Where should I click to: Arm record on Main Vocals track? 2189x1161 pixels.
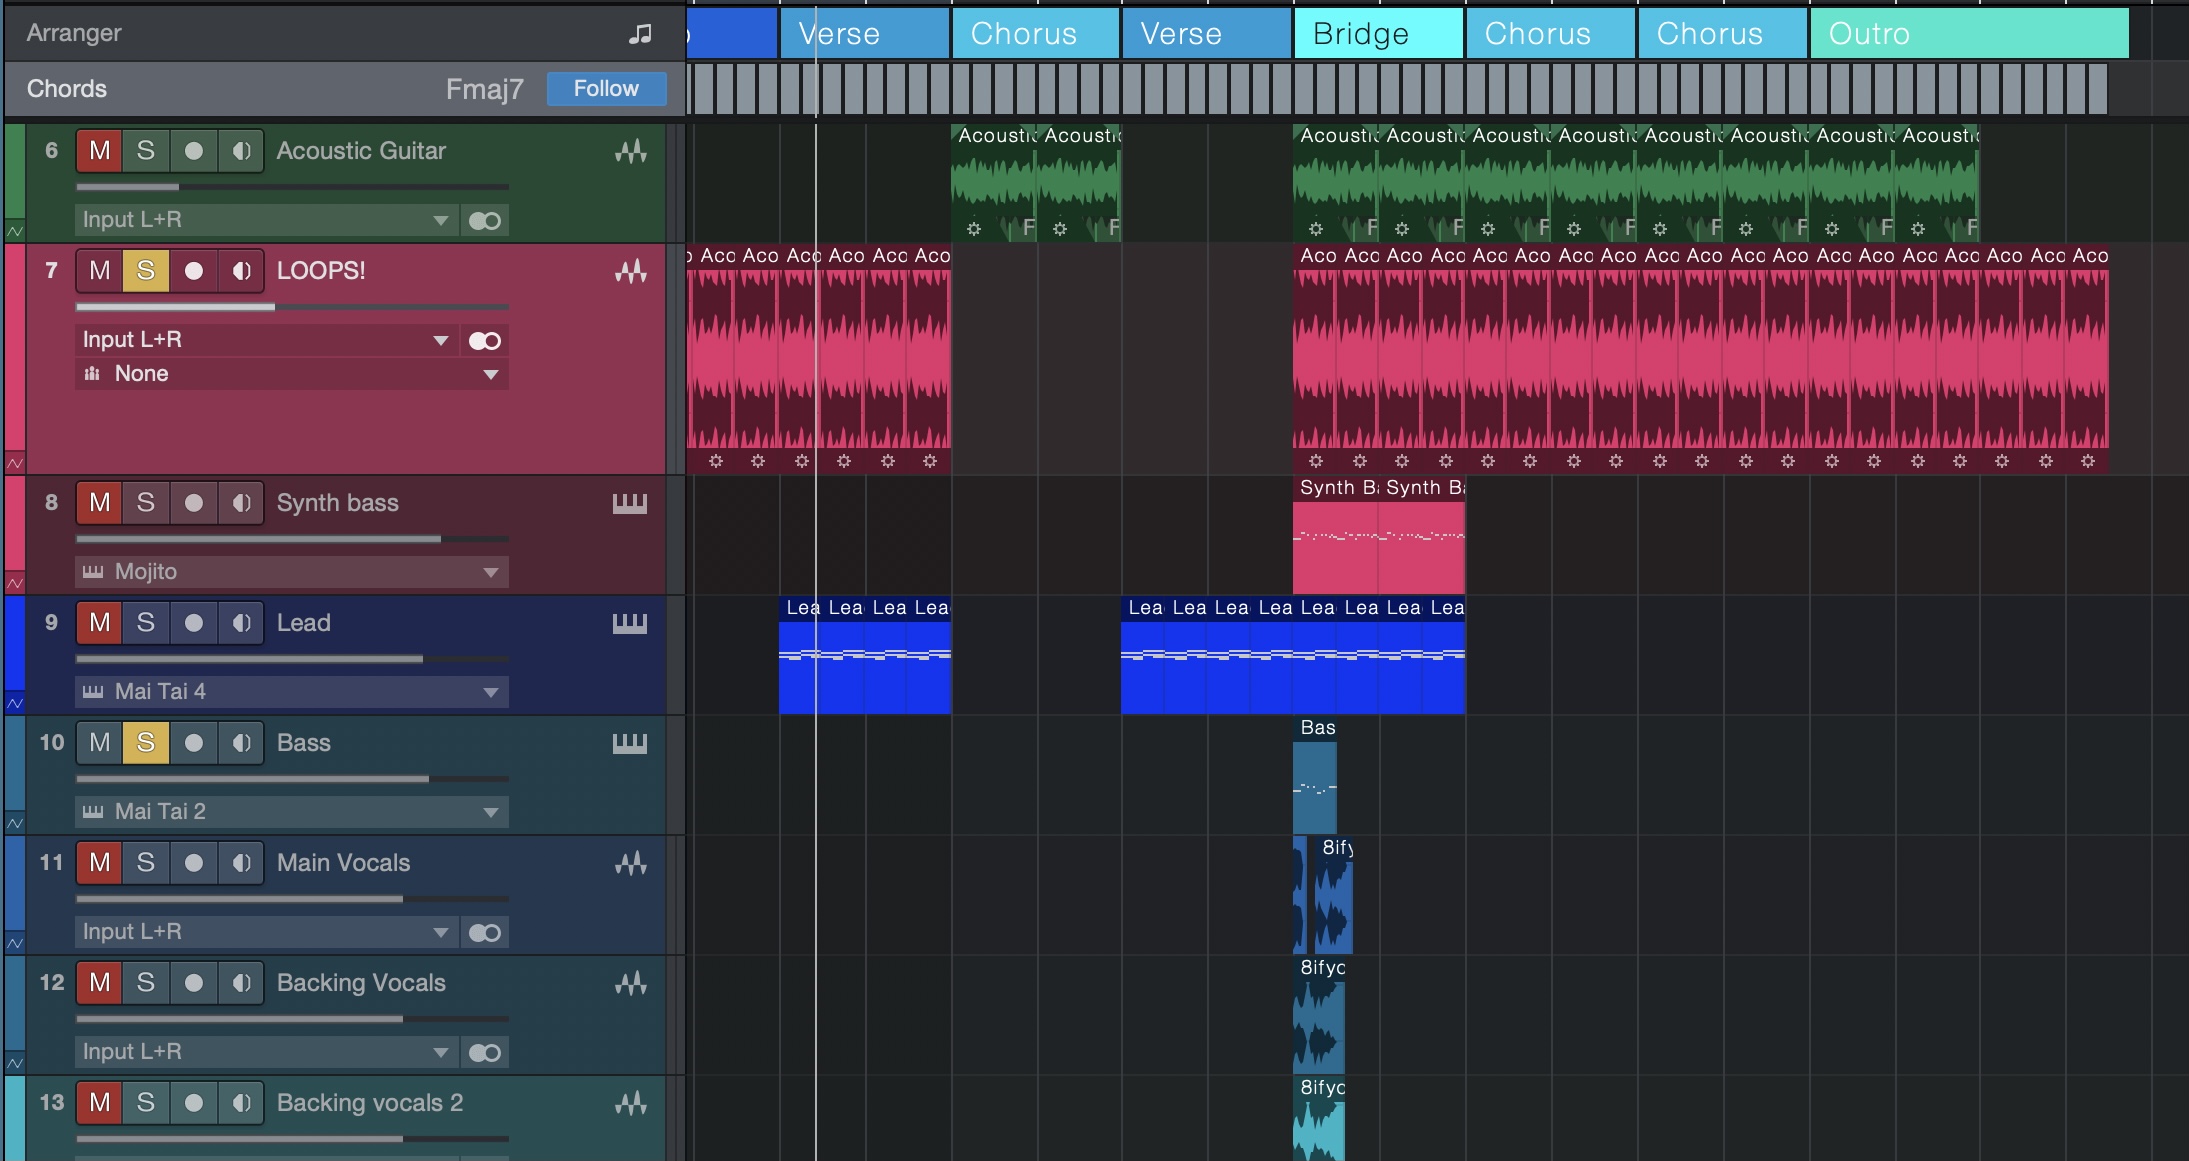coord(194,863)
